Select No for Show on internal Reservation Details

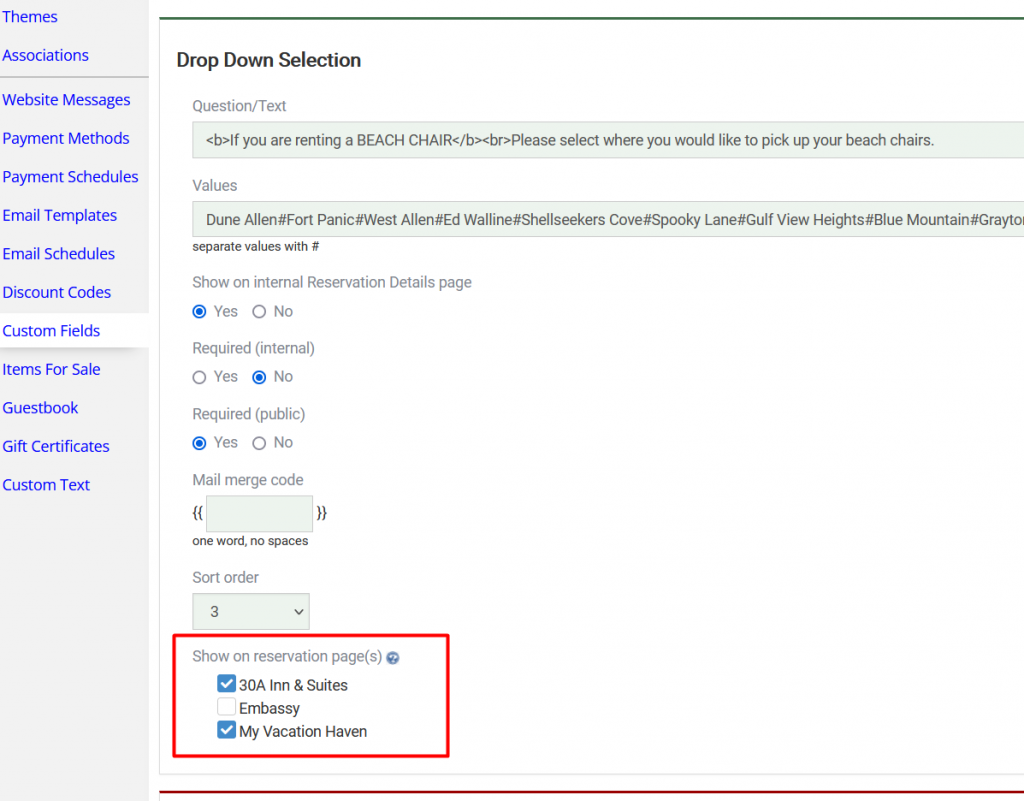pyautogui.click(x=260, y=312)
